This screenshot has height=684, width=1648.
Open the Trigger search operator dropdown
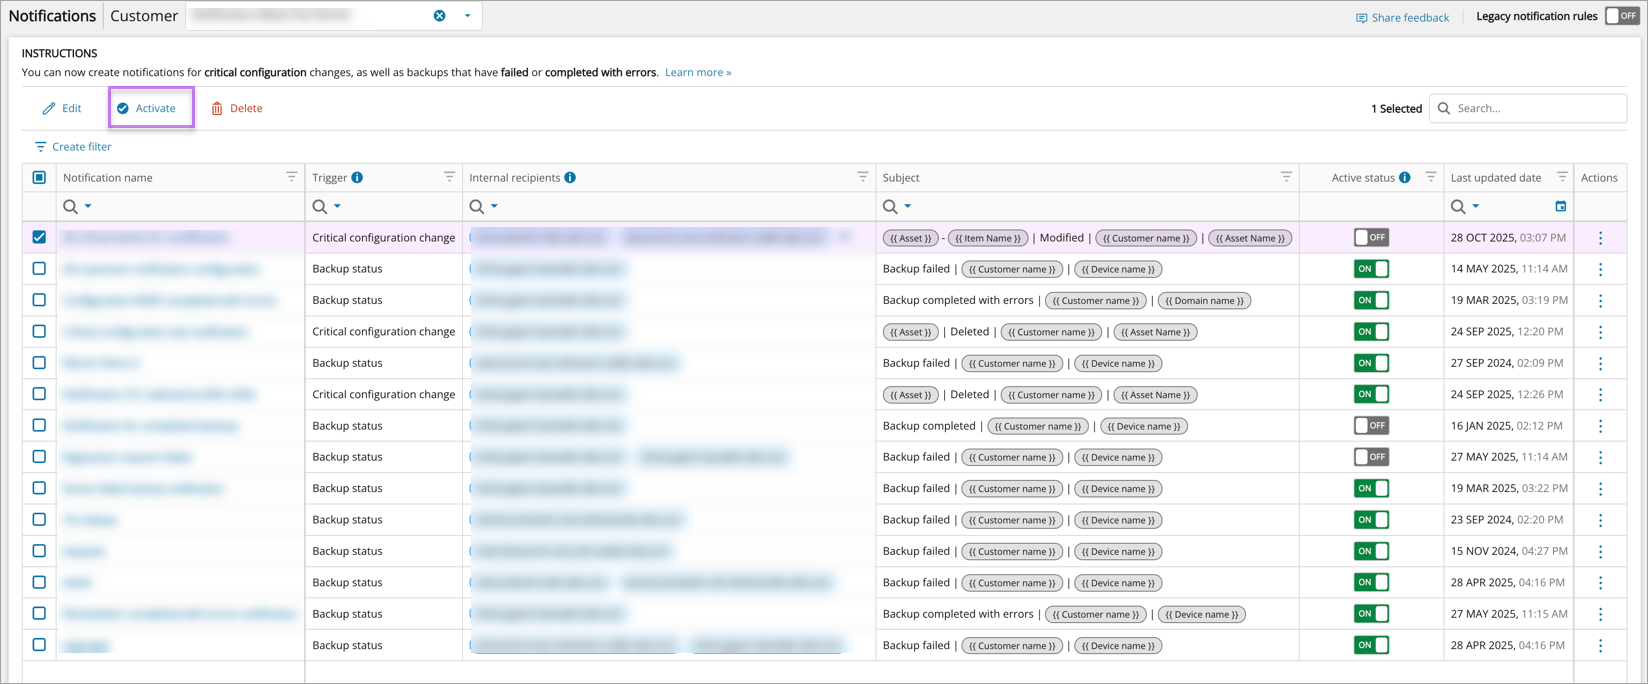pos(337,207)
